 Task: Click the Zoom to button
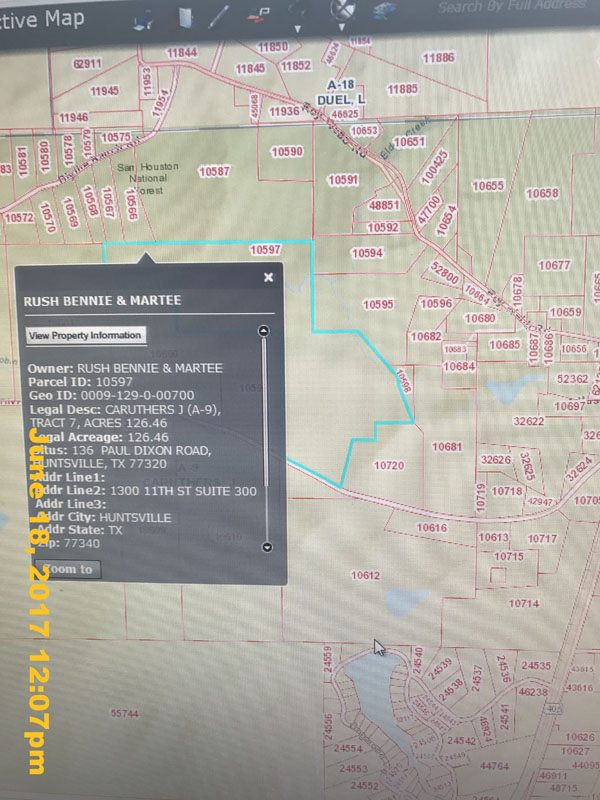pyautogui.click(x=68, y=569)
